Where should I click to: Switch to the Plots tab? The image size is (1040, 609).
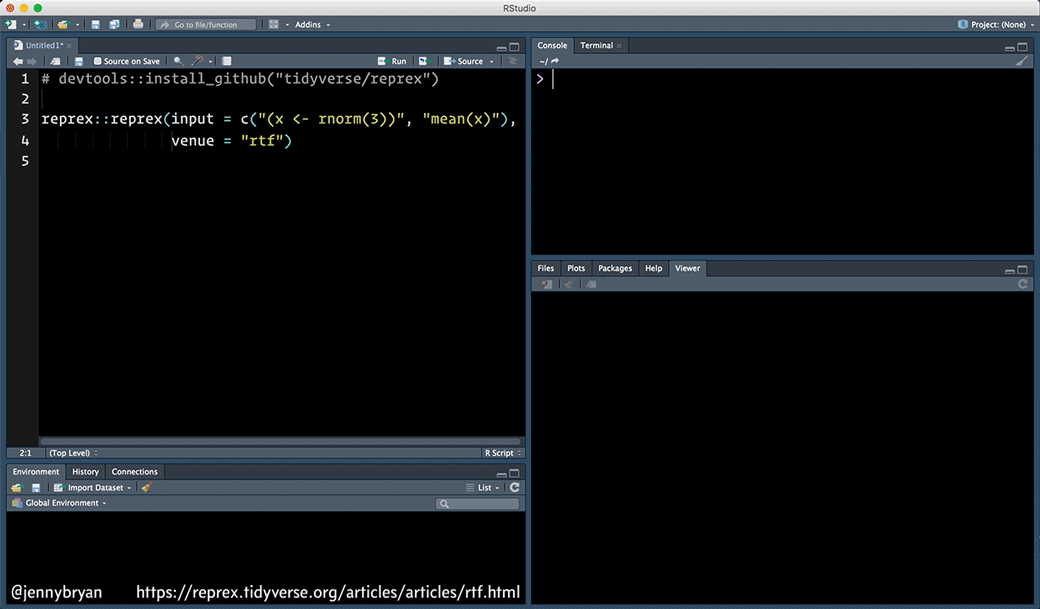pos(576,268)
